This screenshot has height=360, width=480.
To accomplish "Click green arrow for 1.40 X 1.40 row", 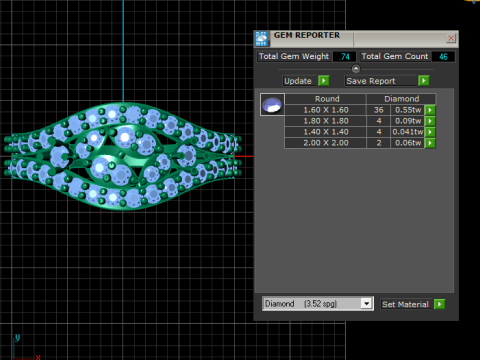I will pos(430,132).
